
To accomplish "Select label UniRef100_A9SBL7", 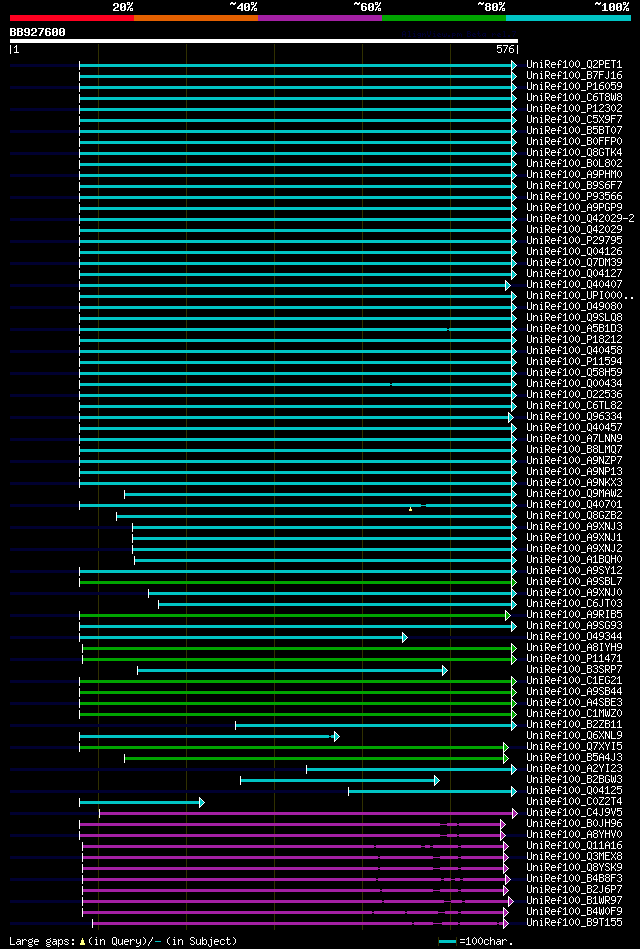I will [574, 582].
